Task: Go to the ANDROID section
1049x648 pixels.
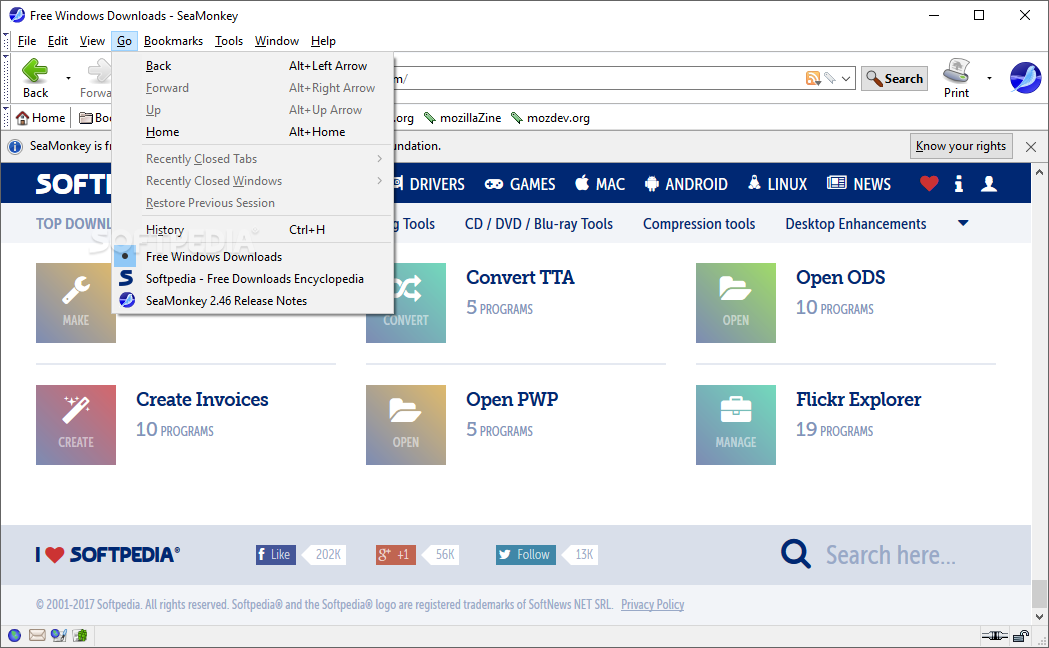Action: click(x=686, y=183)
